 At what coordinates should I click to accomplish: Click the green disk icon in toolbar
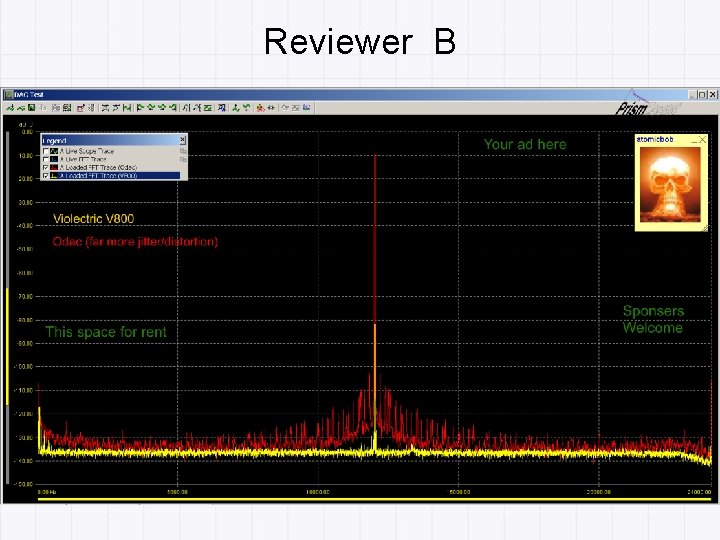point(31,108)
